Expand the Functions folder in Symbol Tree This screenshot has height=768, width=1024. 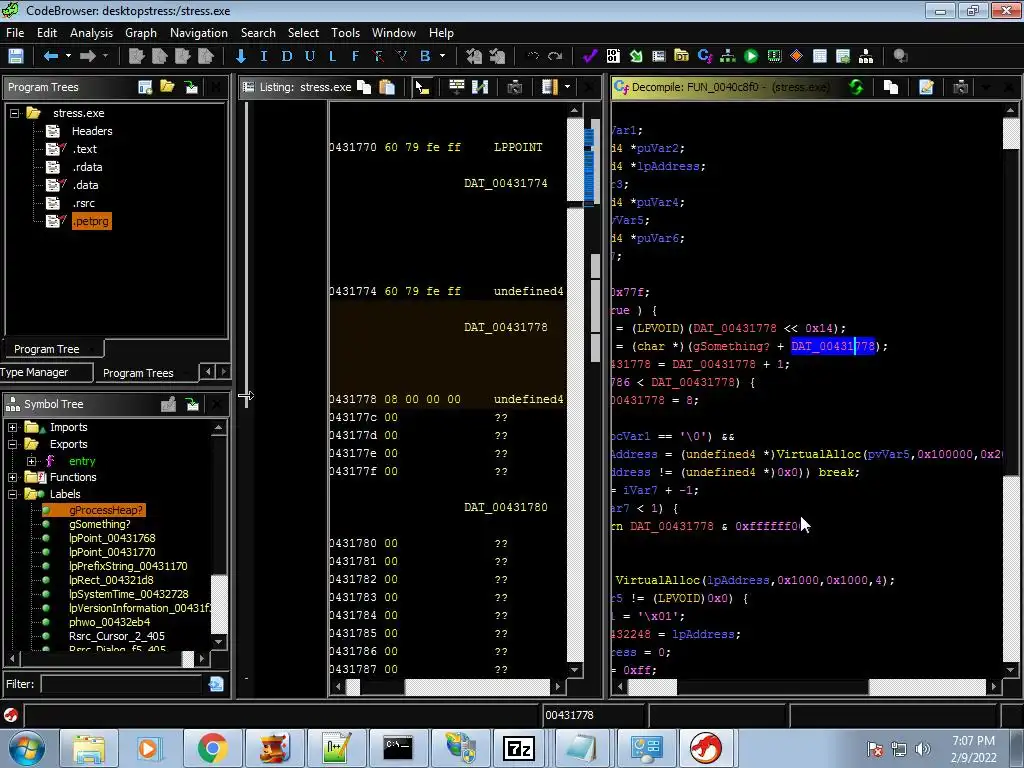[12, 477]
